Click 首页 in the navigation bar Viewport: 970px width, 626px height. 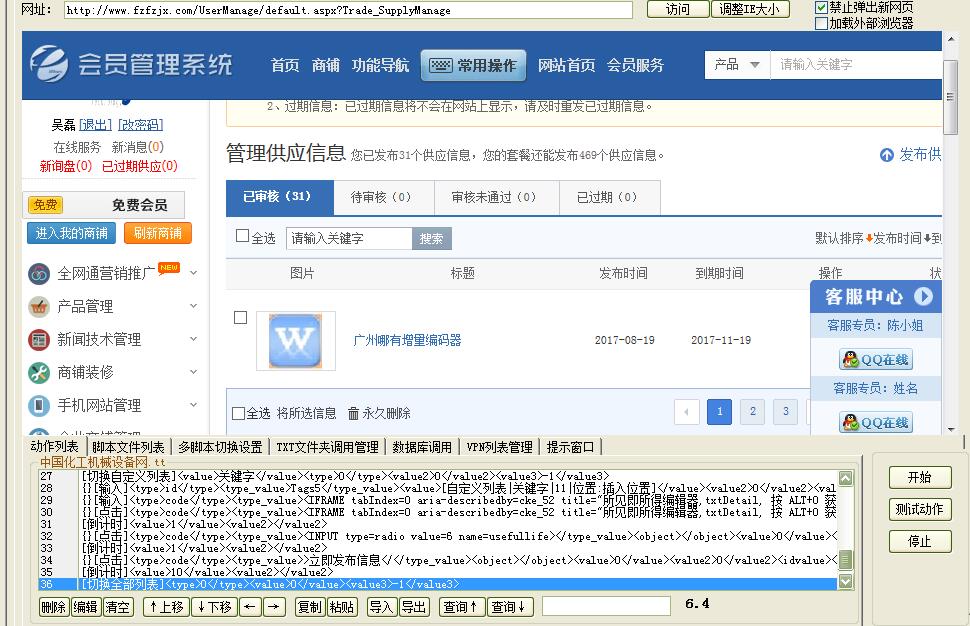(x=285, y=65)
